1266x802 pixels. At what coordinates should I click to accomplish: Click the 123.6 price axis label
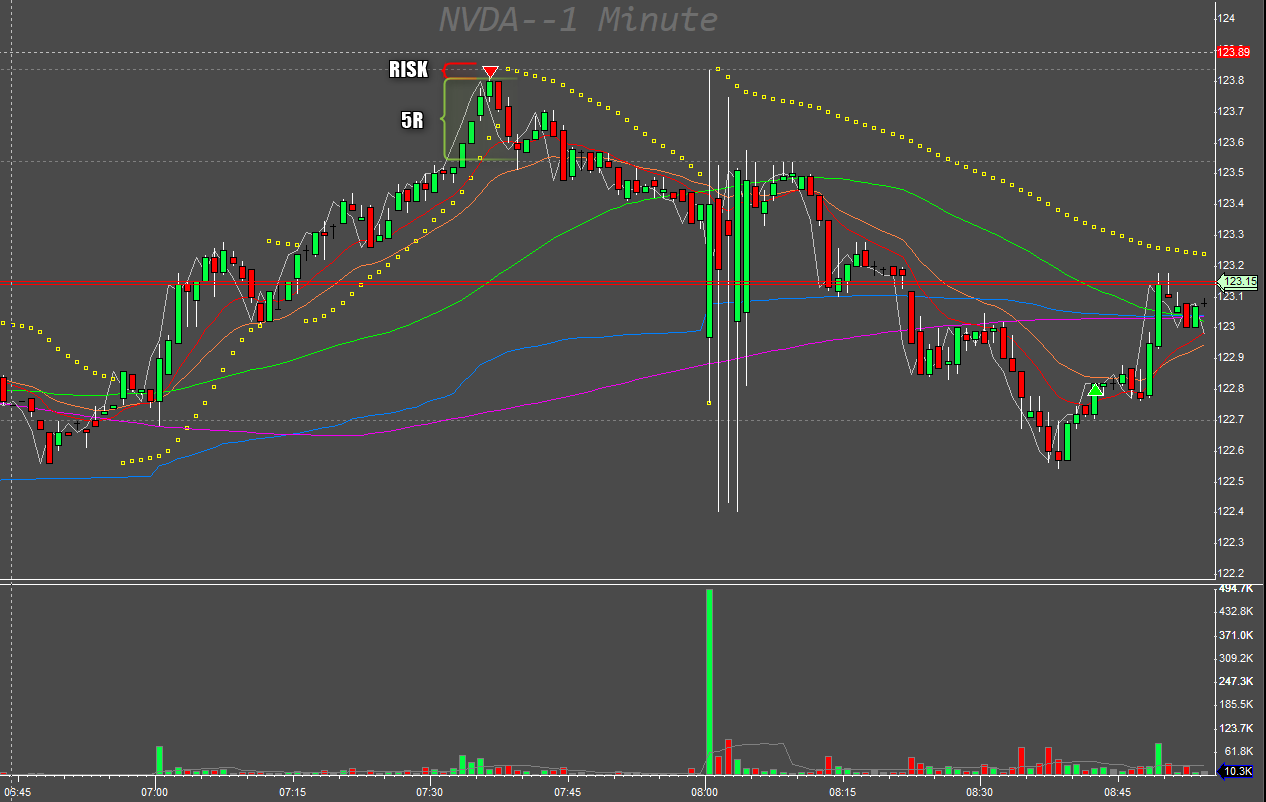(1231, 142)
